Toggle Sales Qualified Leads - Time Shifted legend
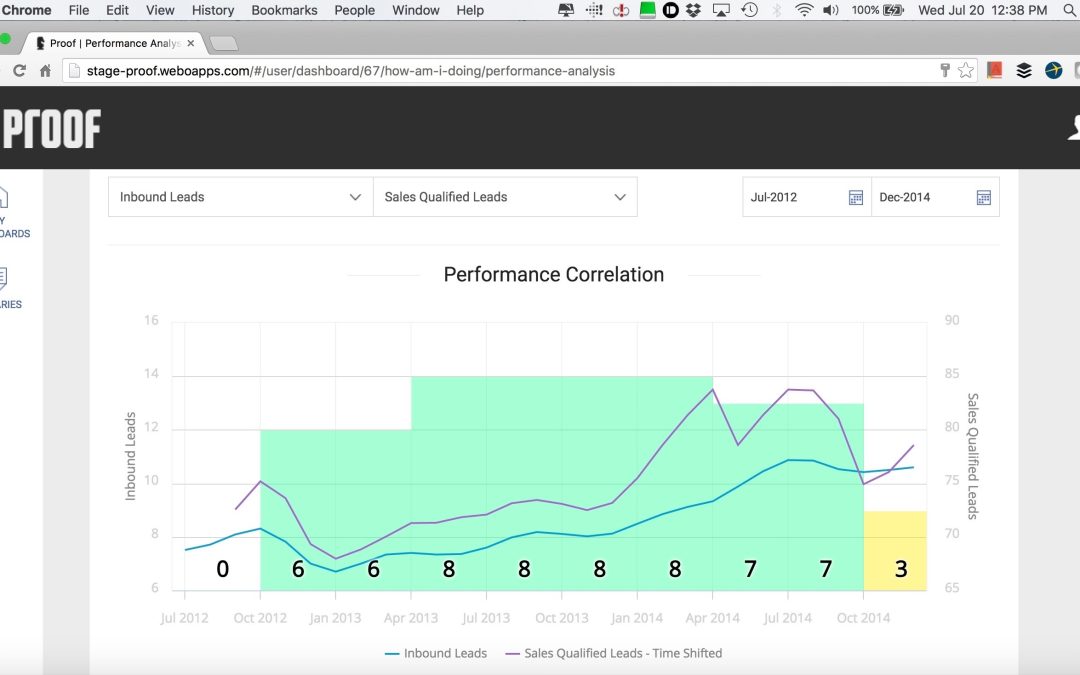Viewport: 1080px width, 675px height. click(614, 653)
